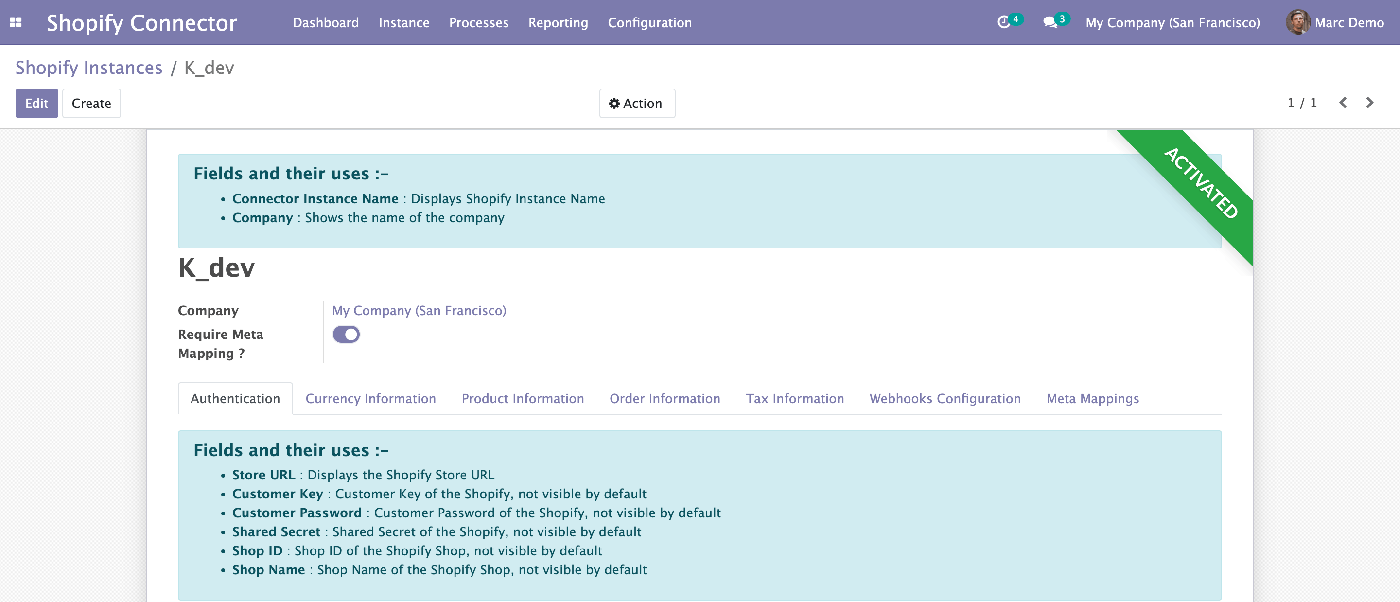Open the Marc Demo user menu
Screen dimensions: 1400x602
tap(1335, 22)
